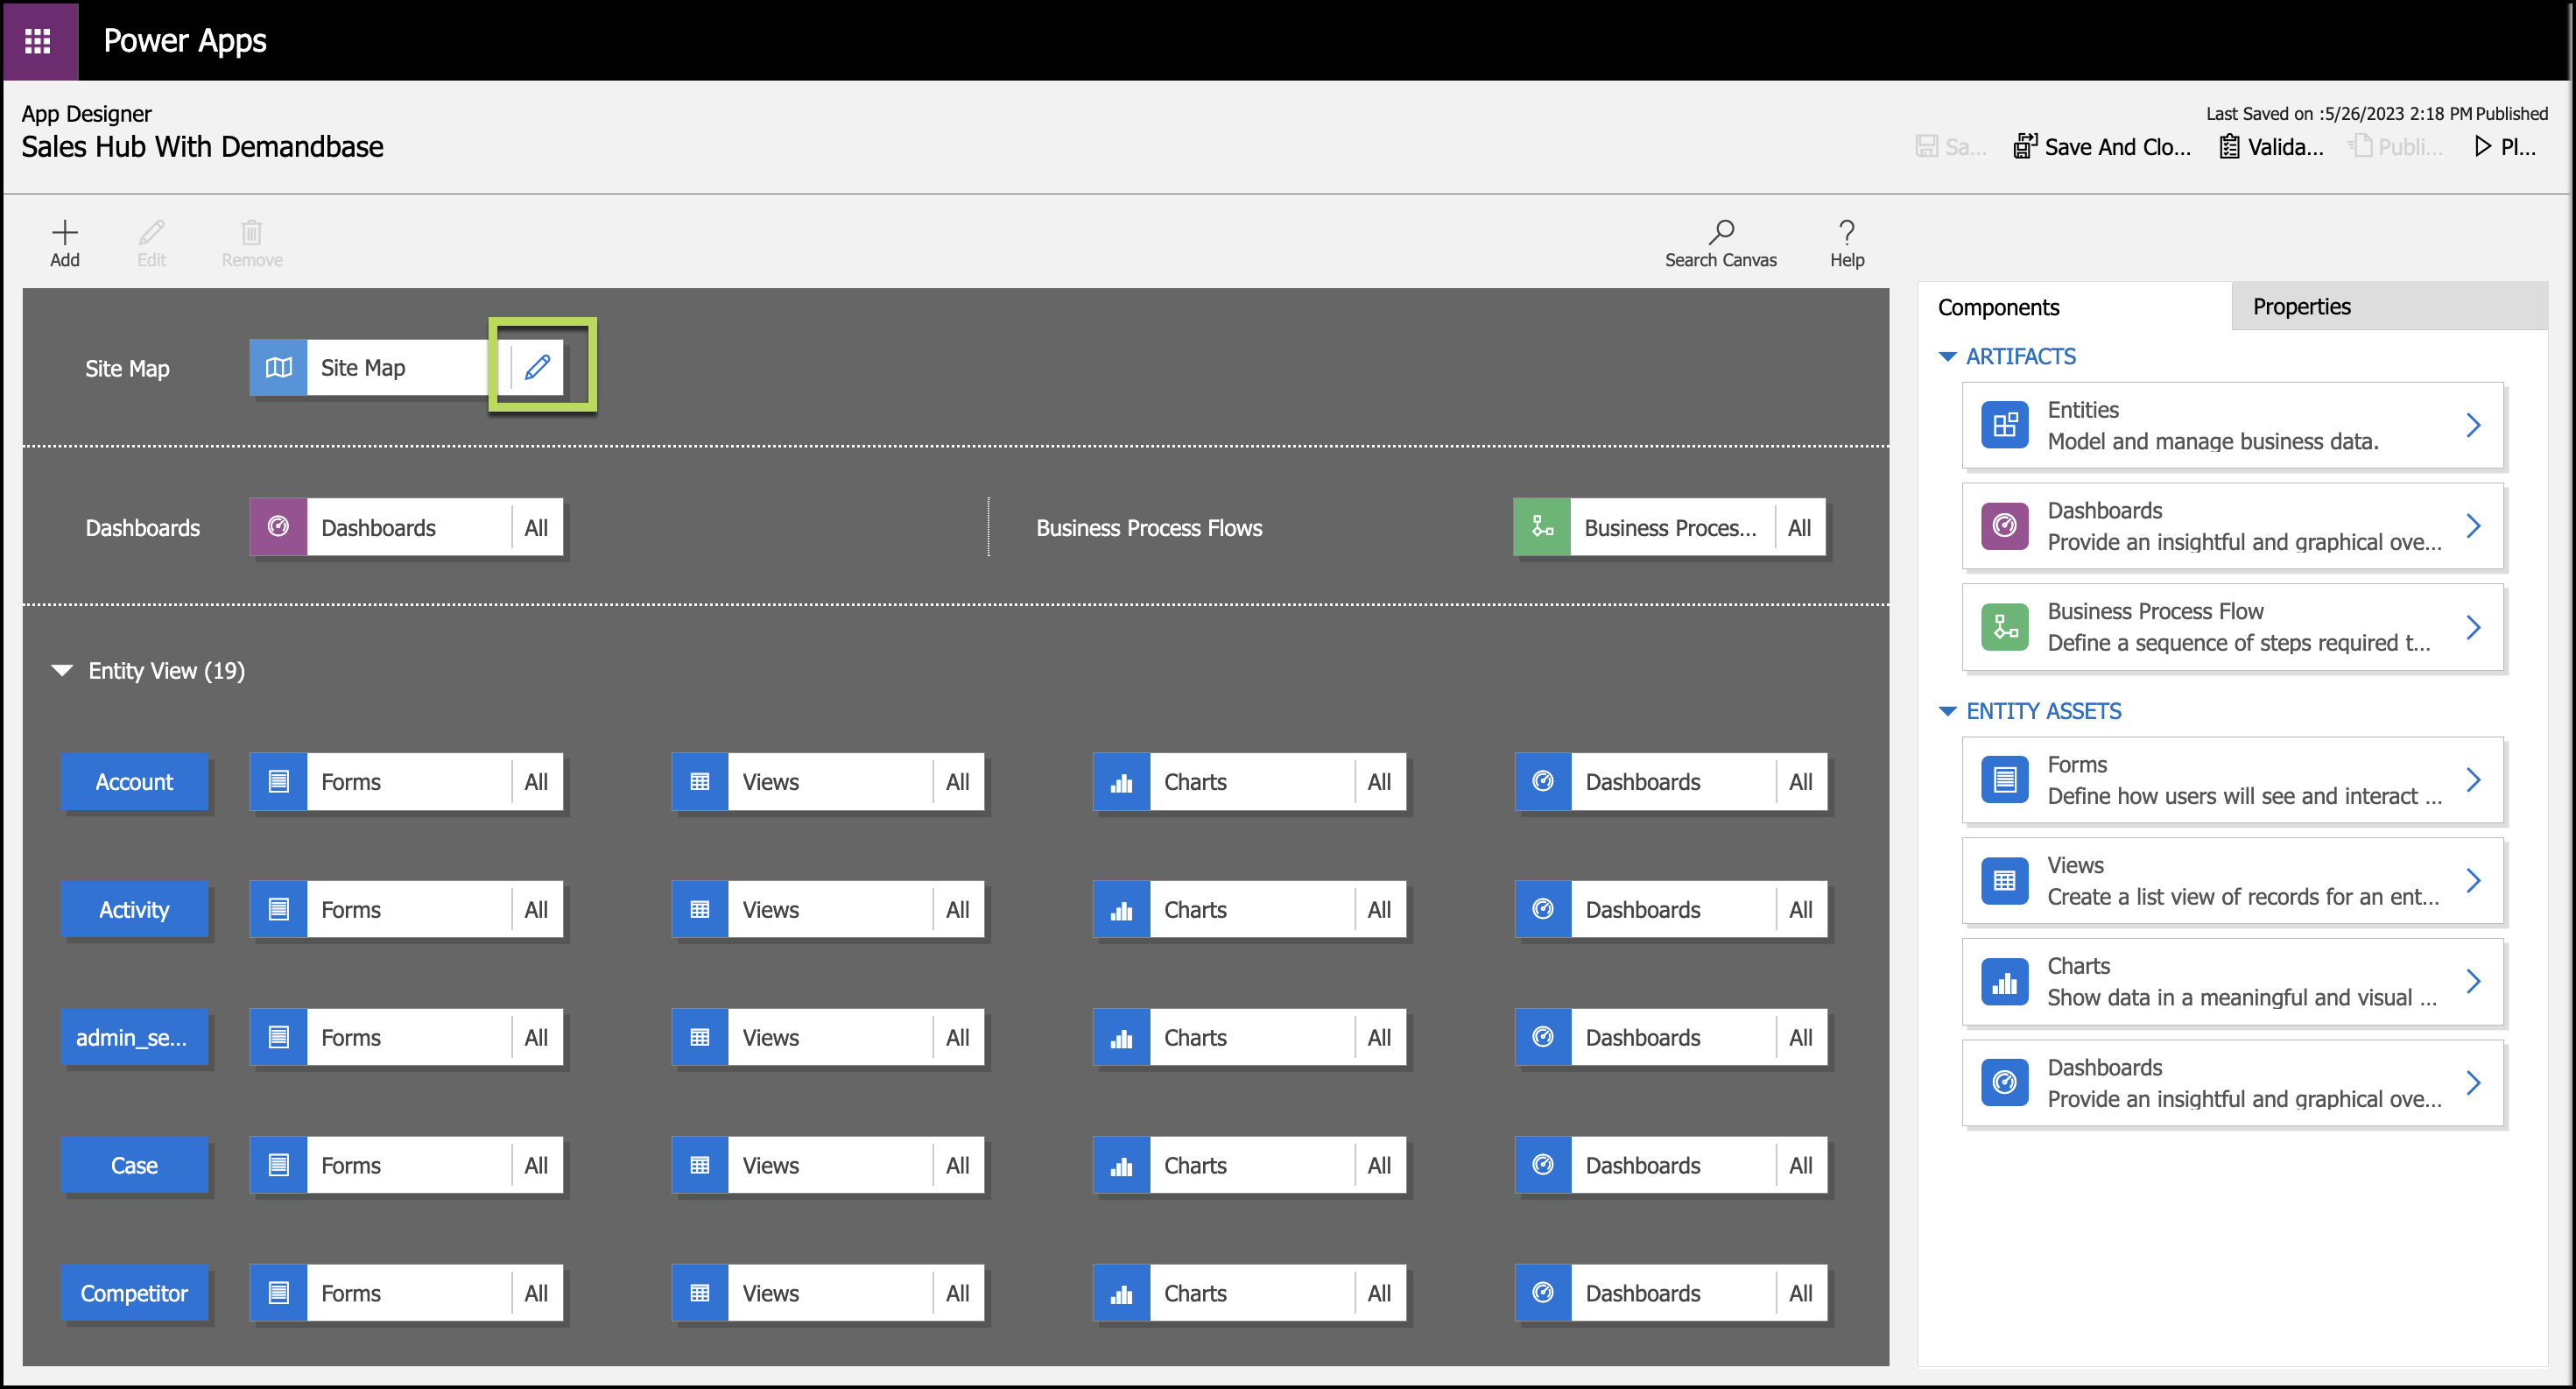This screenshot has height=1389, width=2576.
Task: Click the Account Charts tile icon
Action: pos(1121,782)
